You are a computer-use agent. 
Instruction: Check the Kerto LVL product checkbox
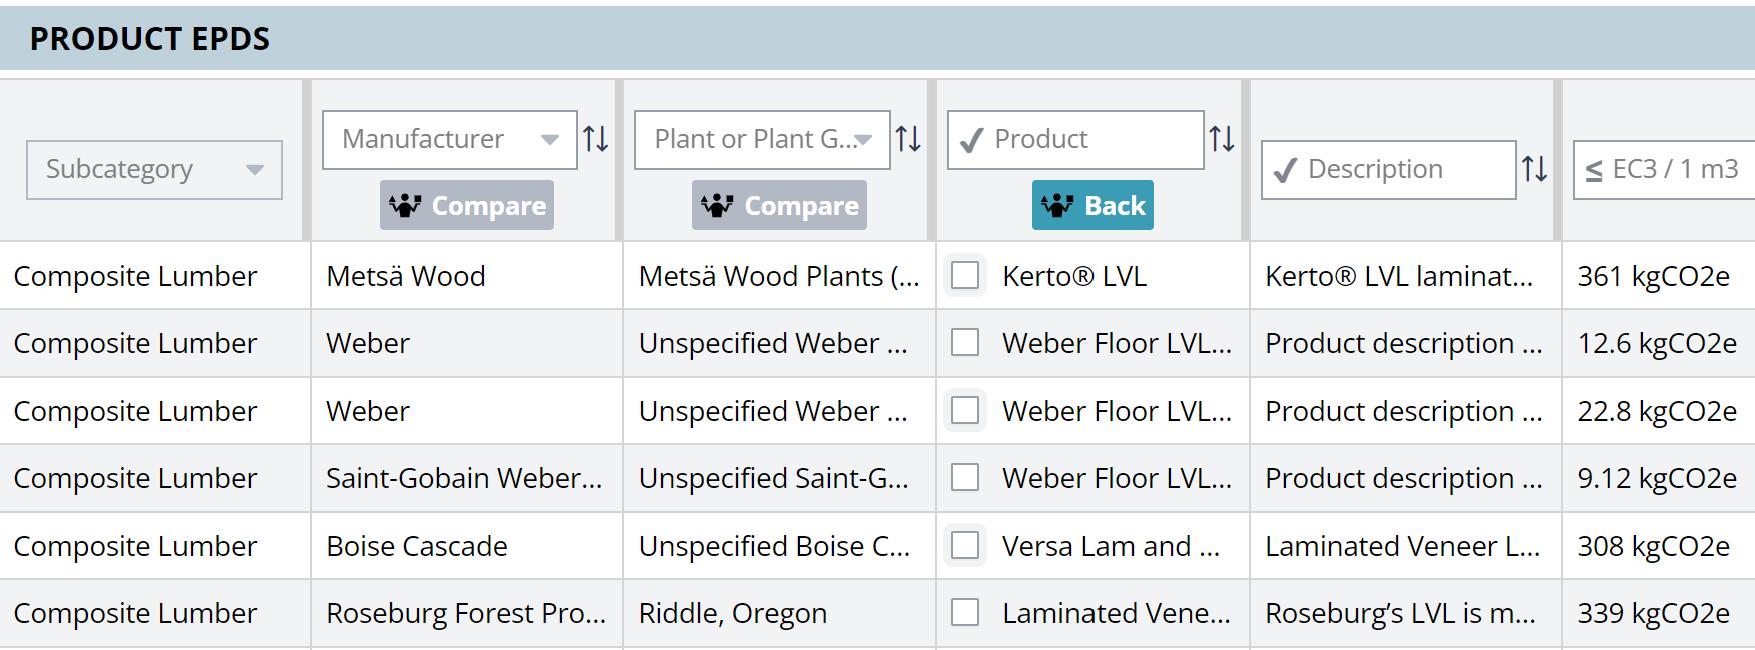tap(965, 275)
